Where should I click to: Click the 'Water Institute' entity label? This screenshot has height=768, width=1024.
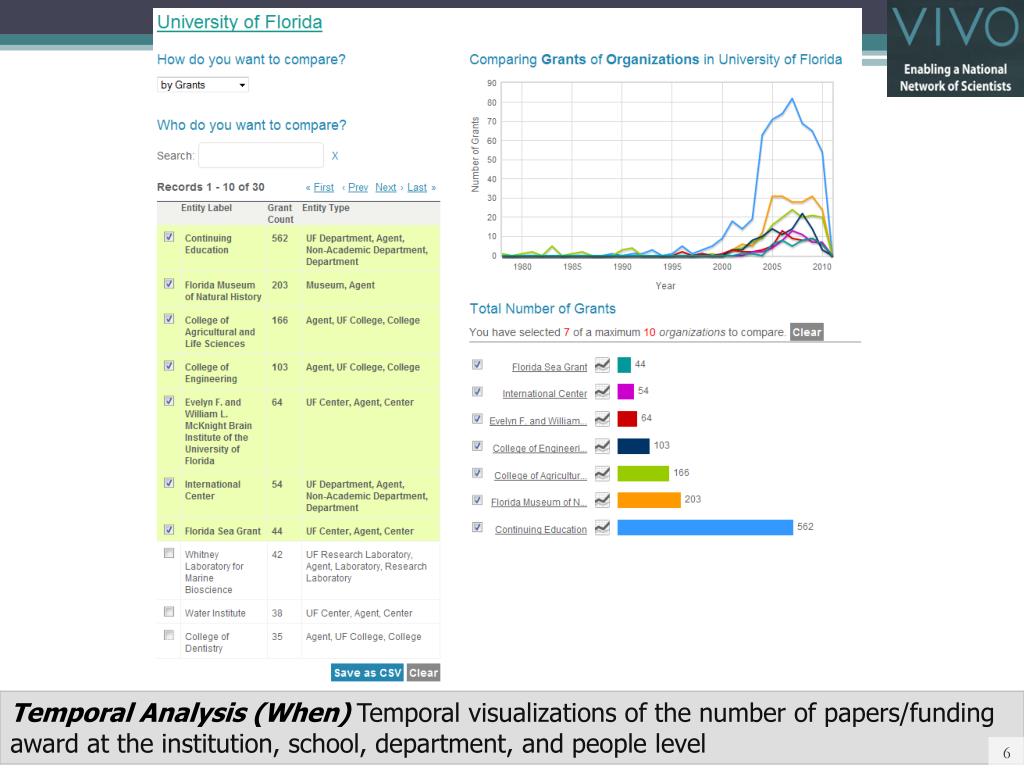tap(215, 613)
